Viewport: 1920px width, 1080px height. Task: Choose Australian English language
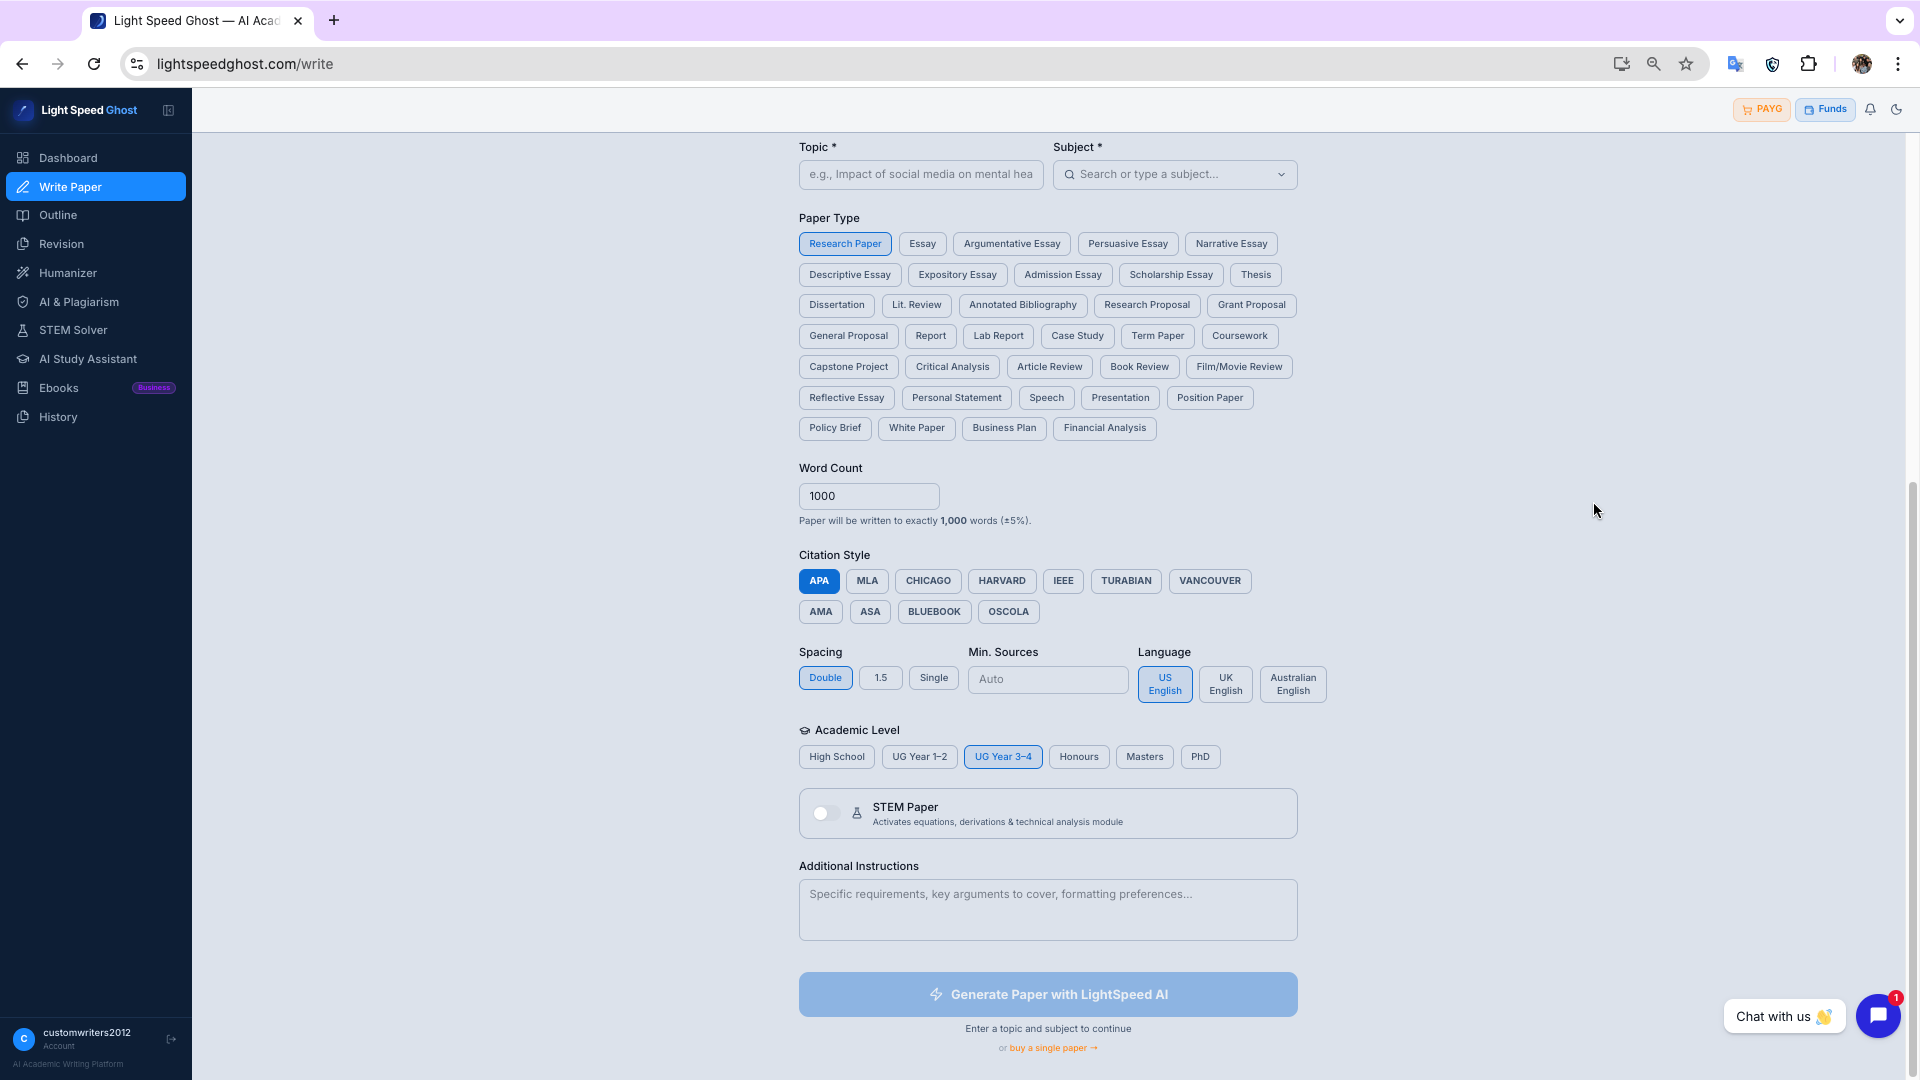1293,684
